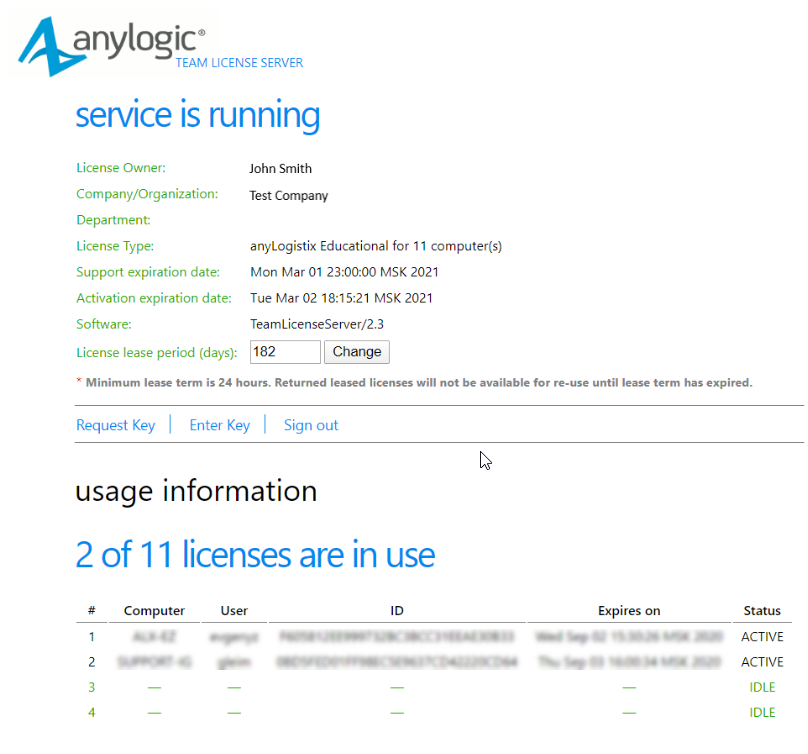
Task: Click the 'License Owner:' label
Action: pyautogui.click(x=121, y=168)
